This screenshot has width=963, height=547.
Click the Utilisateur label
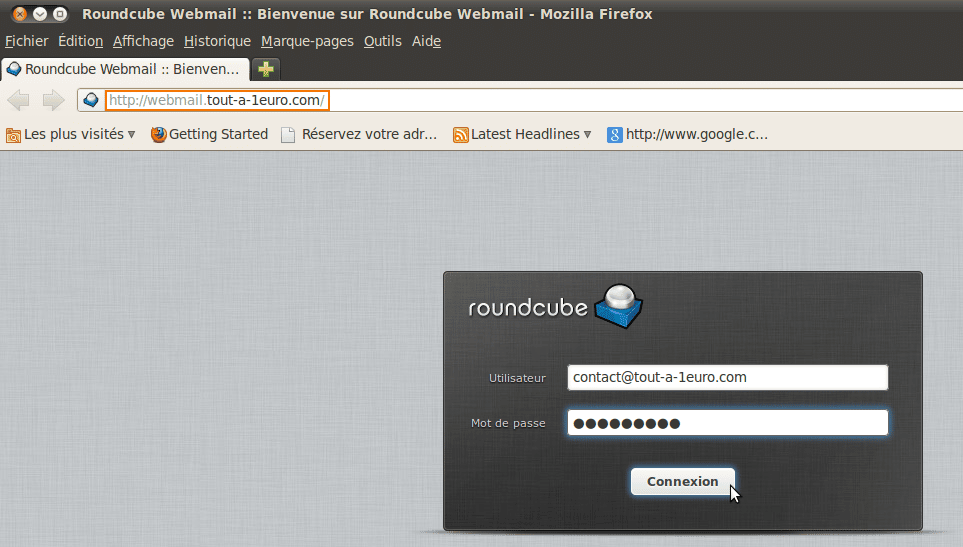pyautogui.click(x=517, y=378)
